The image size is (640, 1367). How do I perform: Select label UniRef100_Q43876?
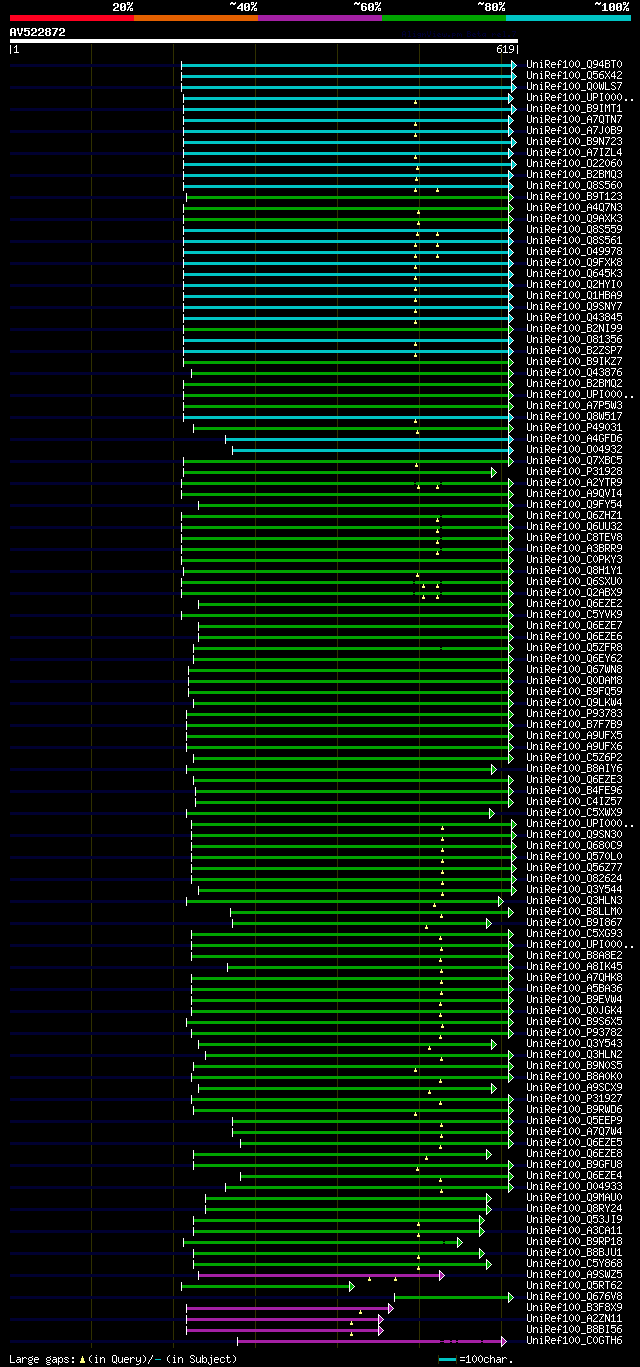(x=574, y=373)
